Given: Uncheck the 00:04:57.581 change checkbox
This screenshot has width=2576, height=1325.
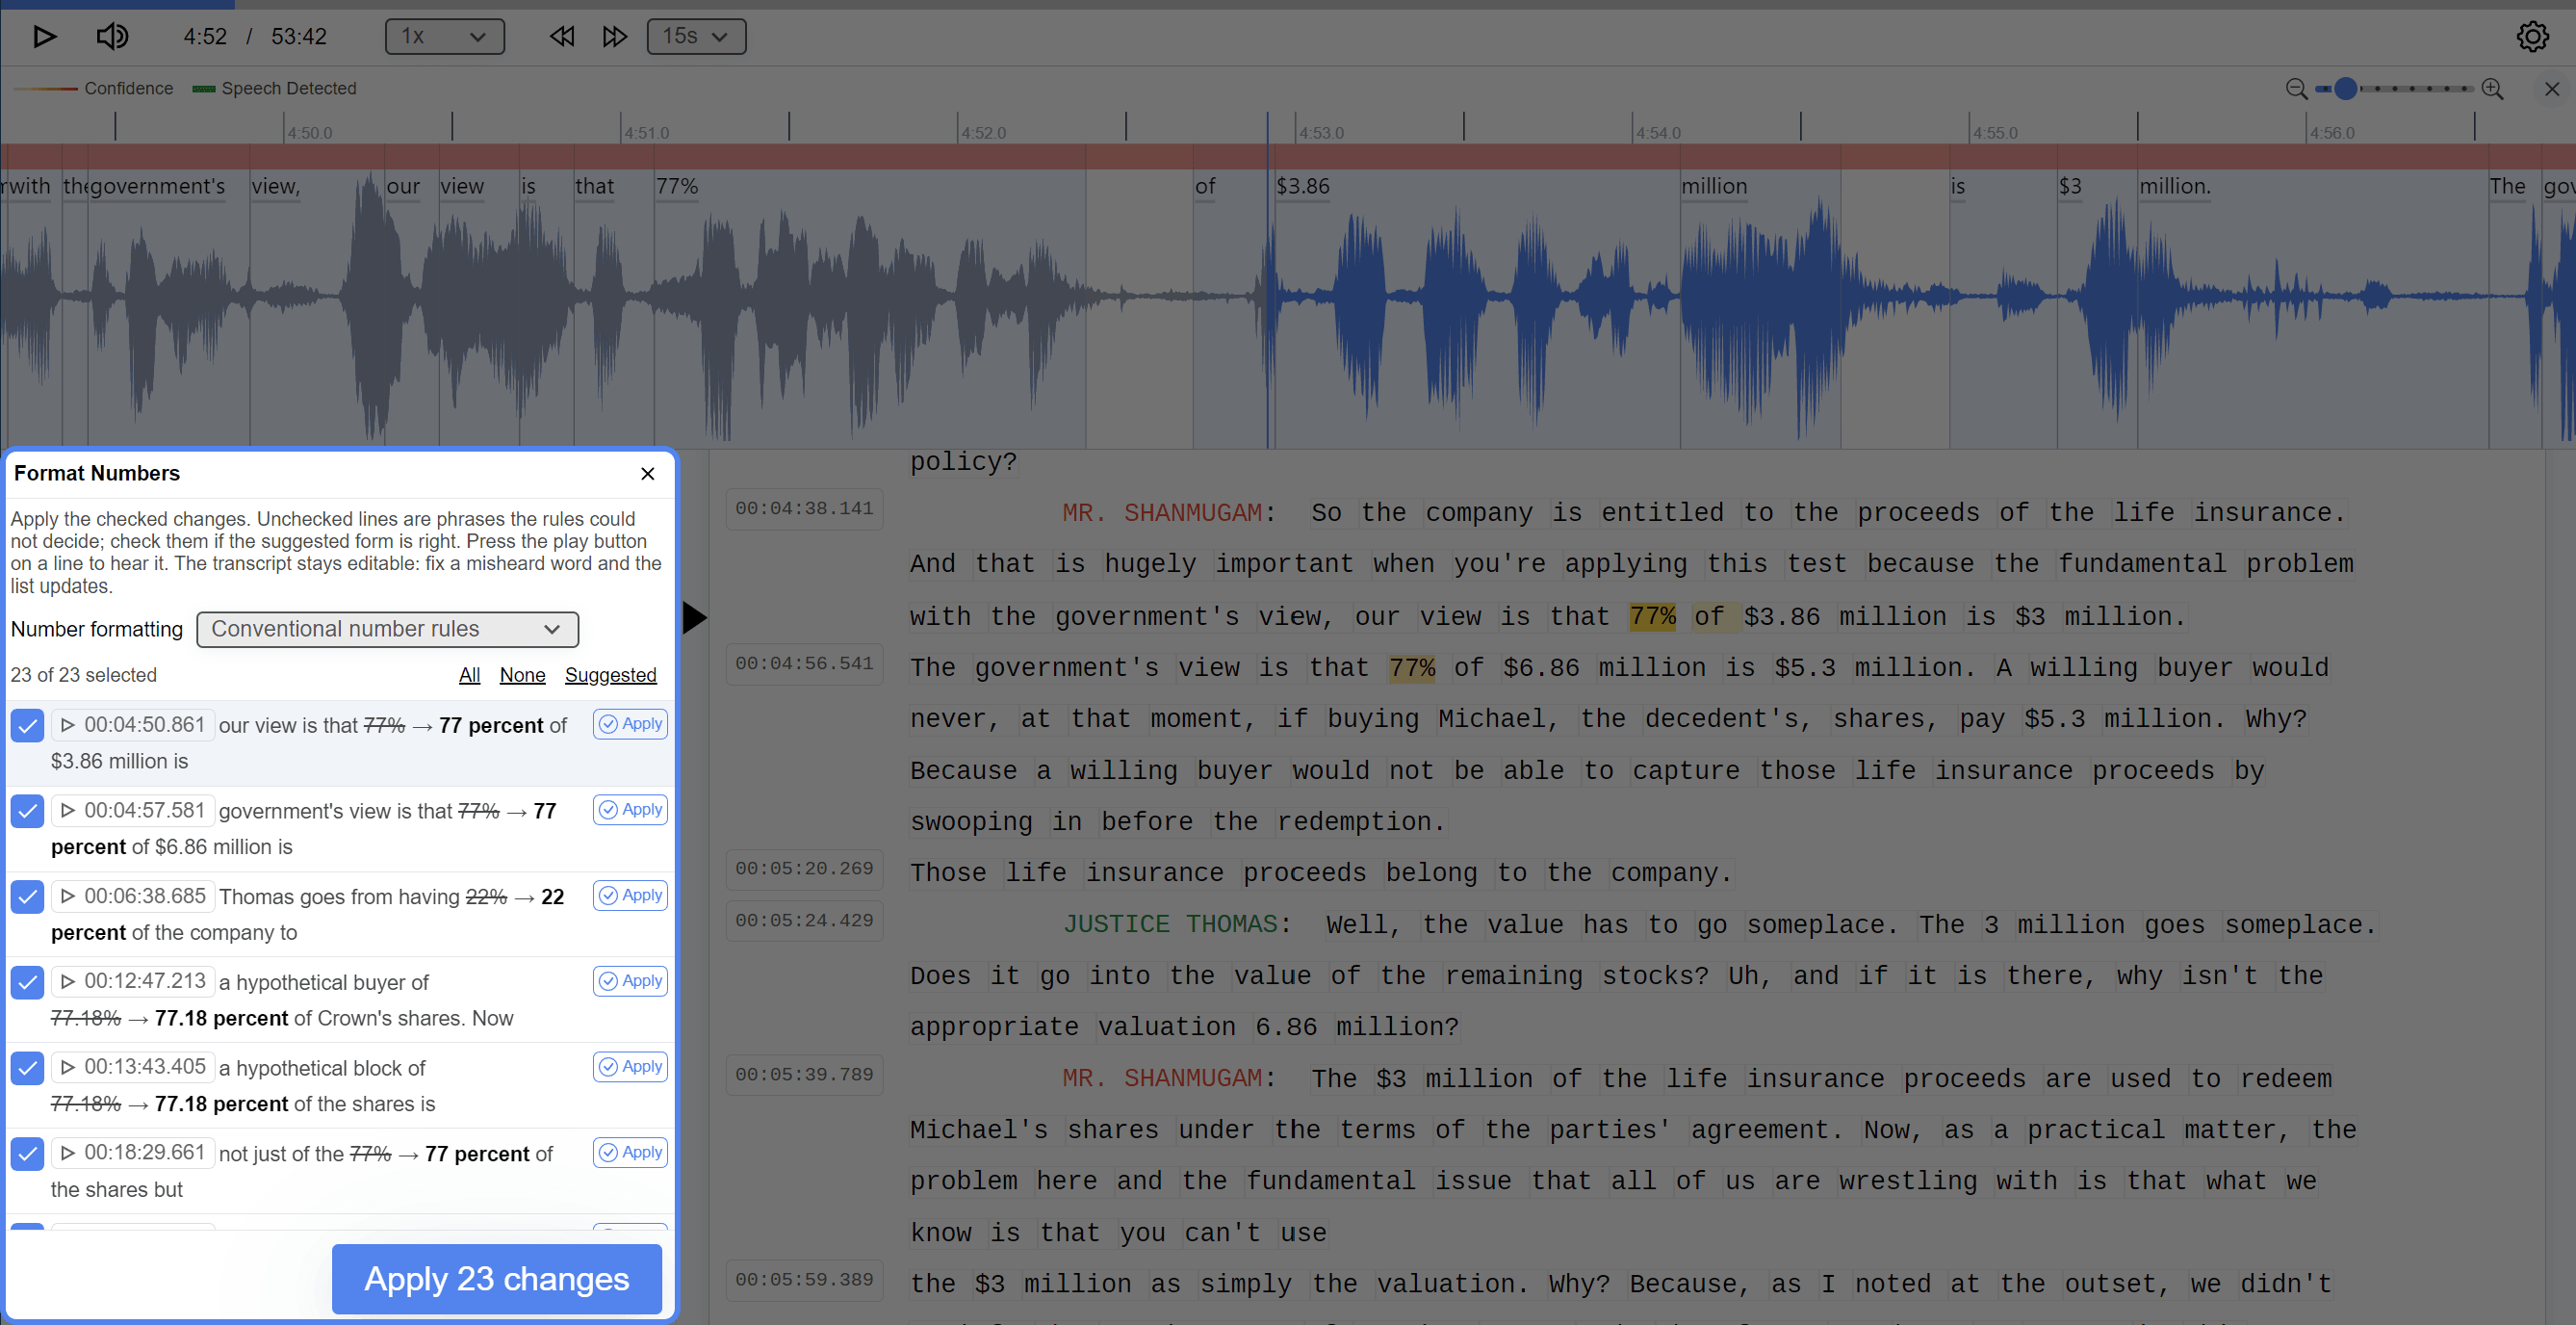Looking at the screenshot, I should point(28,811).
